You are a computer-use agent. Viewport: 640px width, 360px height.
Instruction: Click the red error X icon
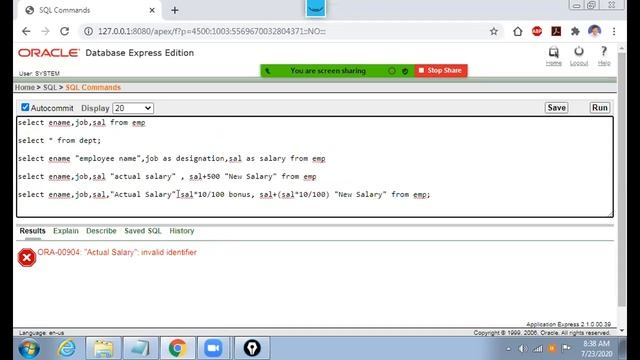(27, 258)
